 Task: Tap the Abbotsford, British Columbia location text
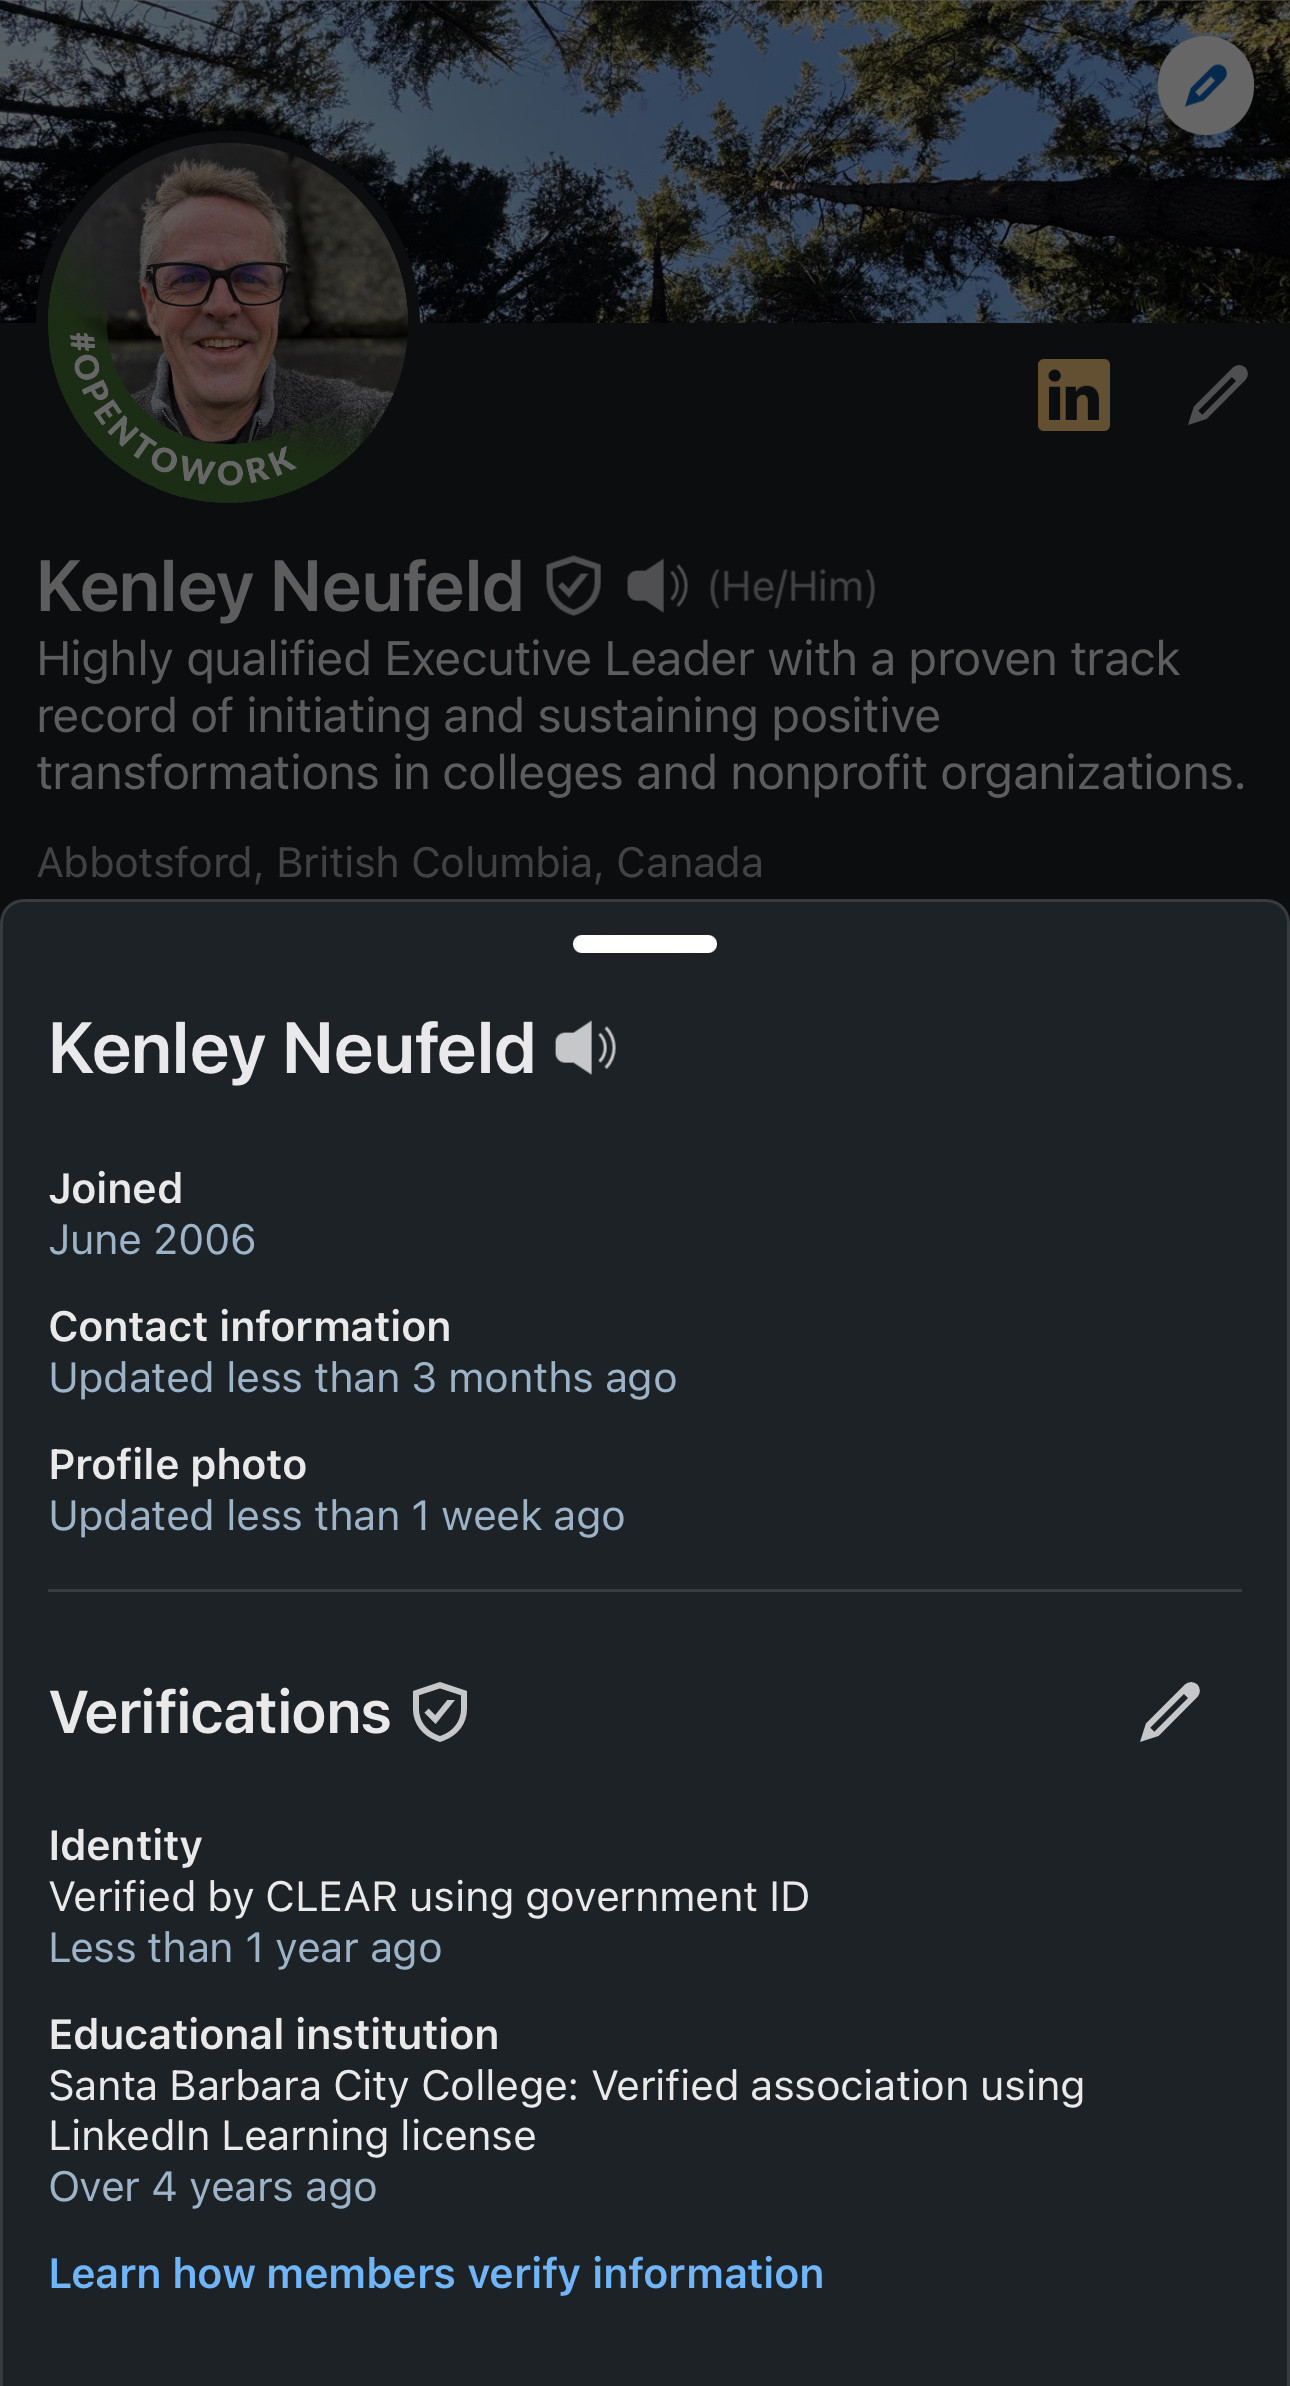[400, 862]
